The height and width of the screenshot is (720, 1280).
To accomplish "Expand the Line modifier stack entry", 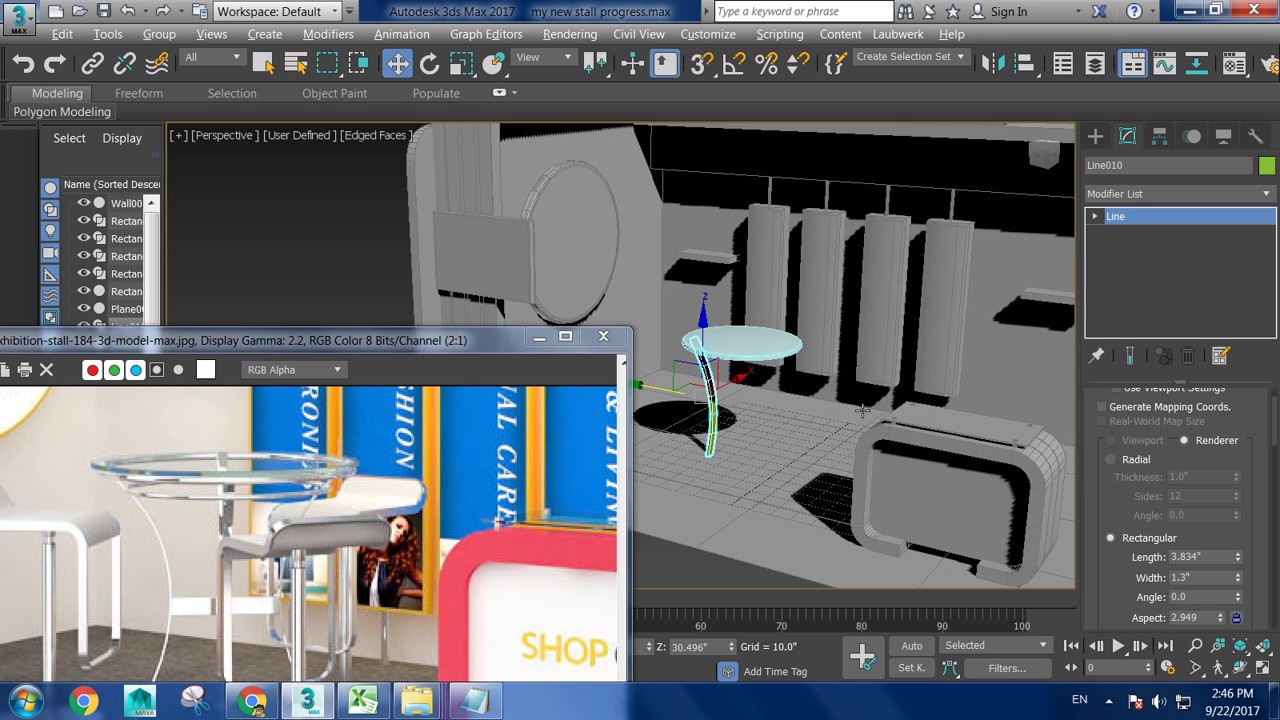I will (x=1095, y=217).
